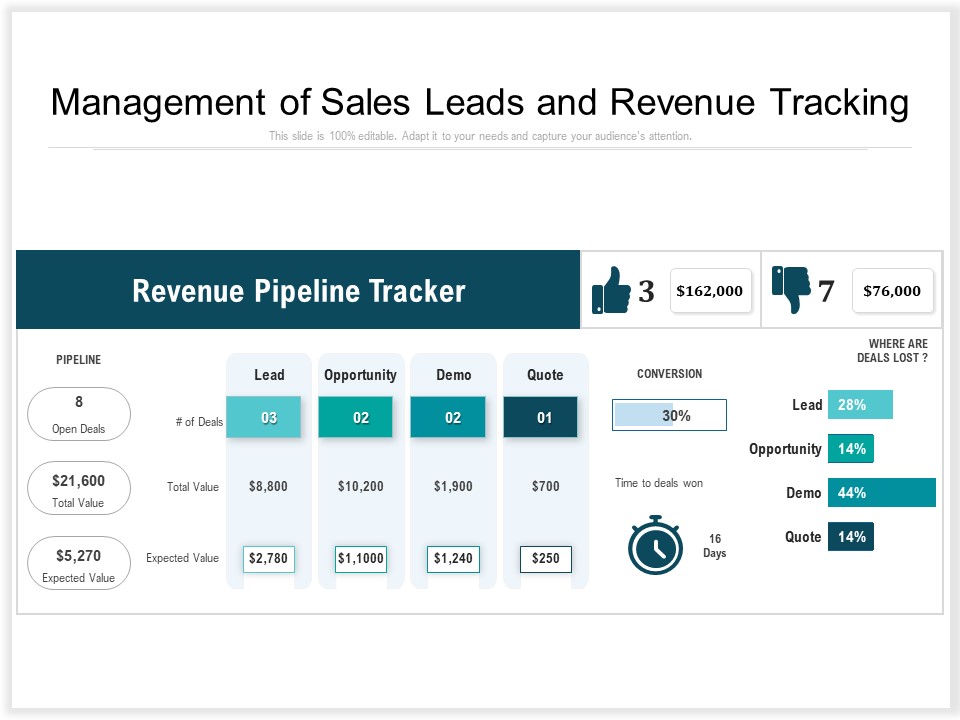This screenshot has height=720, width=960.
Task: Click the 30% conversion progress bar
Action: click(x=669, y=415)
